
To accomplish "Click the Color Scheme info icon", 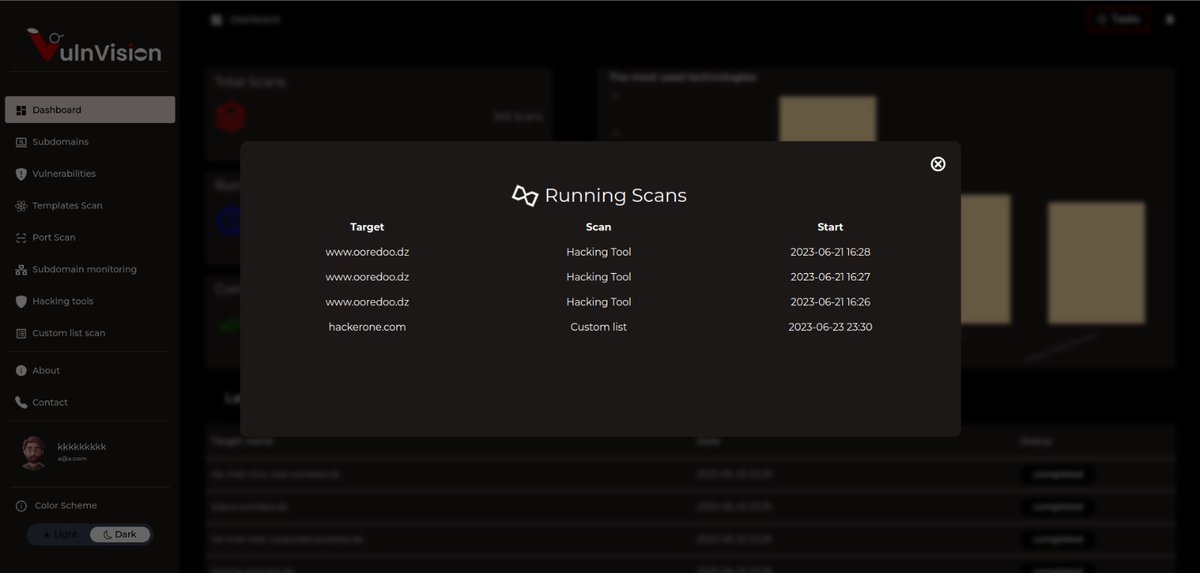I will point(21,506).
